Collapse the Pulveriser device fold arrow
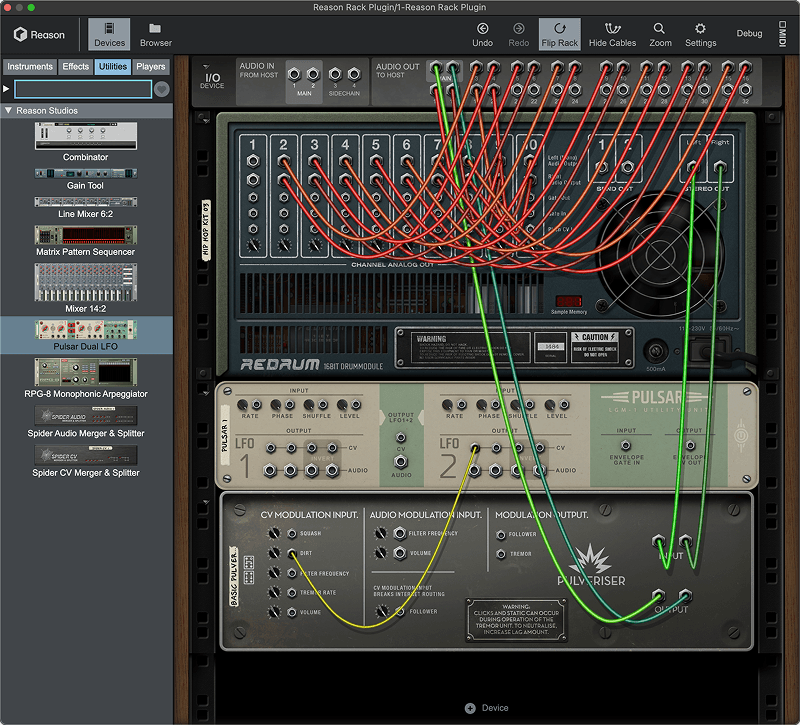The image size is (800, 725). point(206,503)
